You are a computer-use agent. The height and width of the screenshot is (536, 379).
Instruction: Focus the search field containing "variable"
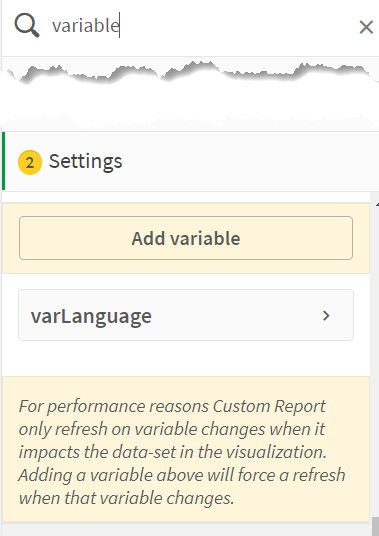click(202, 26)
